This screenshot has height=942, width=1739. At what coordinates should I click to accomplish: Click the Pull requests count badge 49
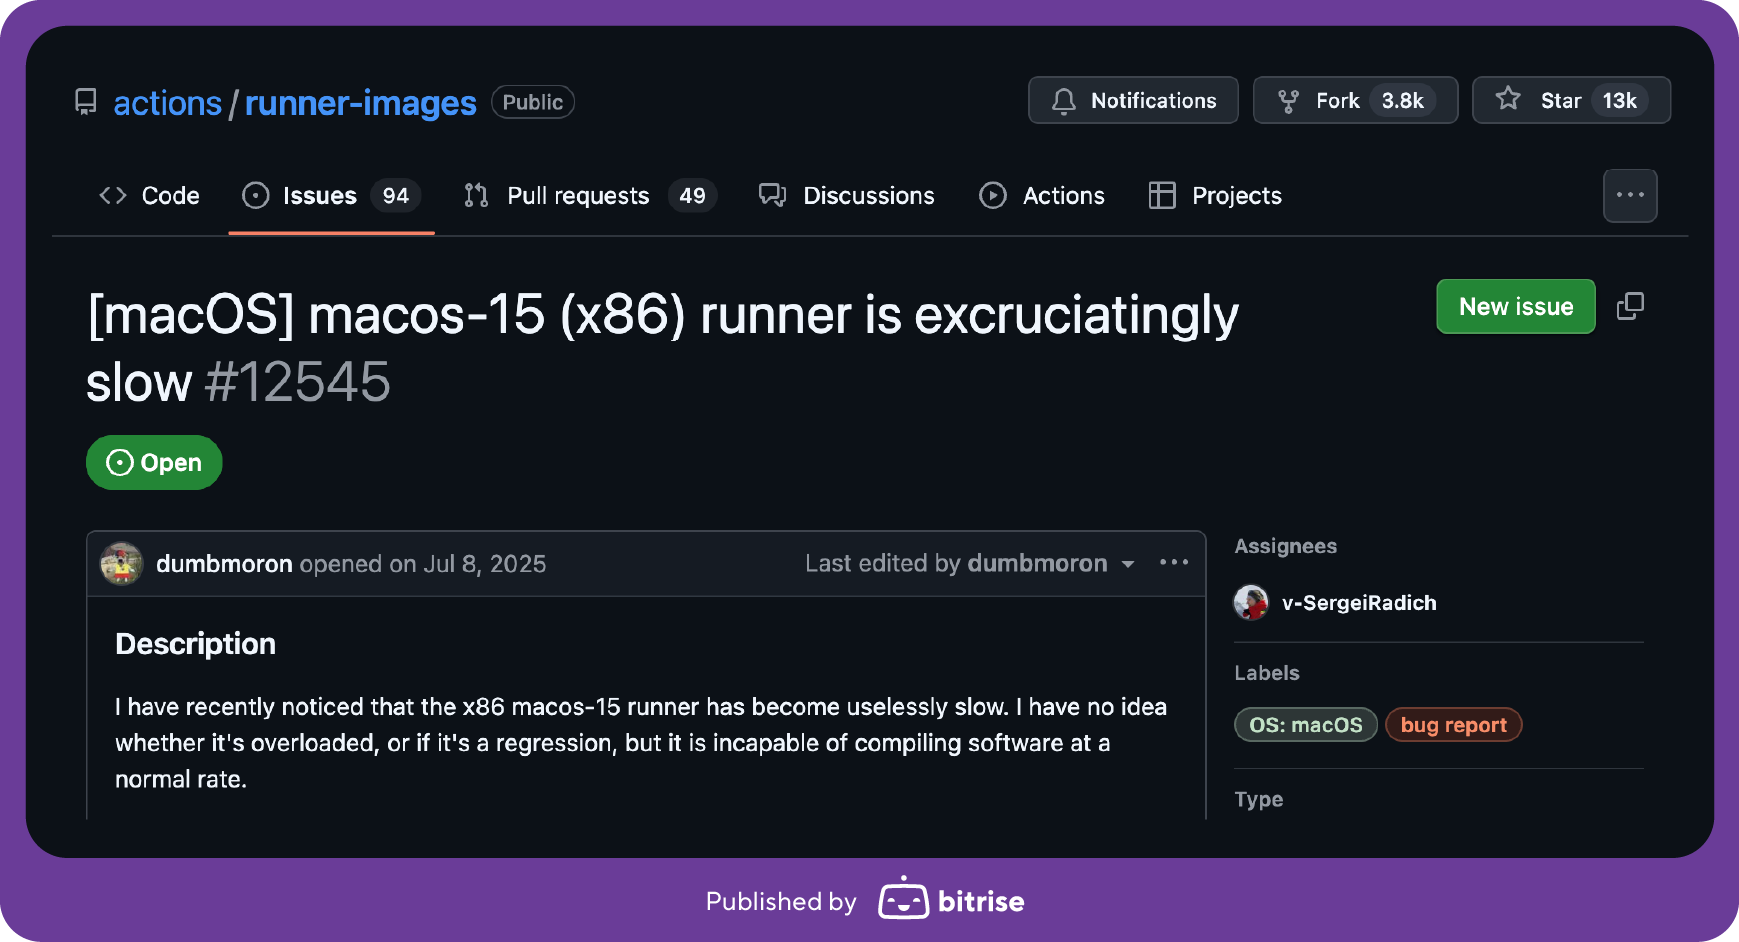pyautogui.click(x=692, y=196)
